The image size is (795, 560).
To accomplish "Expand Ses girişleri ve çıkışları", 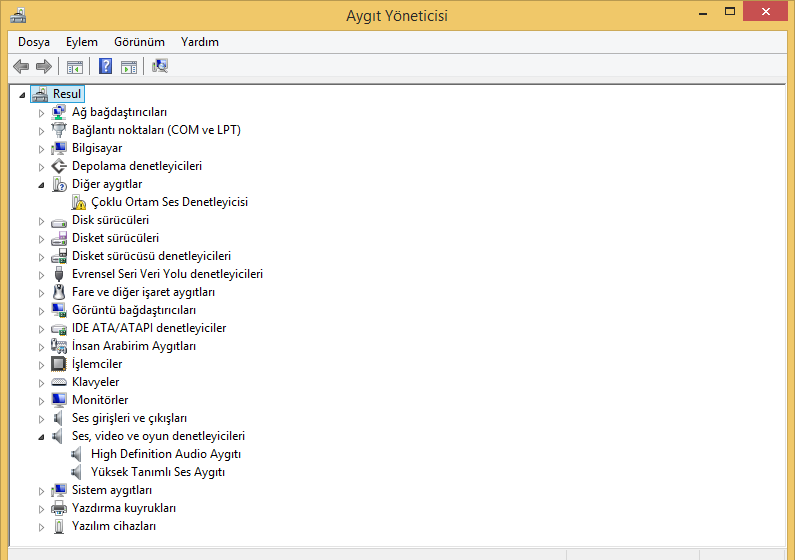I will pos(41,419).
